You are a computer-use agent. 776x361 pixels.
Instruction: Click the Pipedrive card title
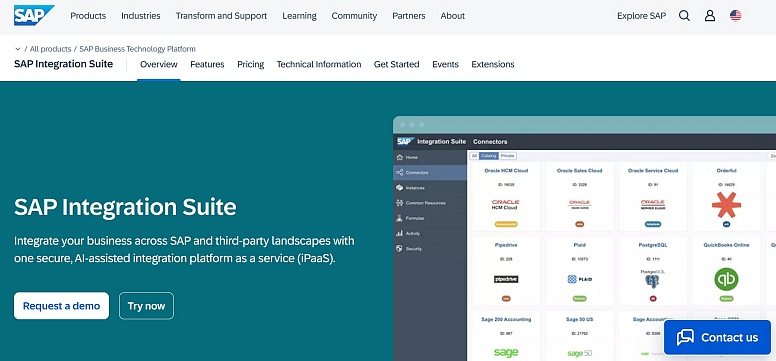[506, 245]
